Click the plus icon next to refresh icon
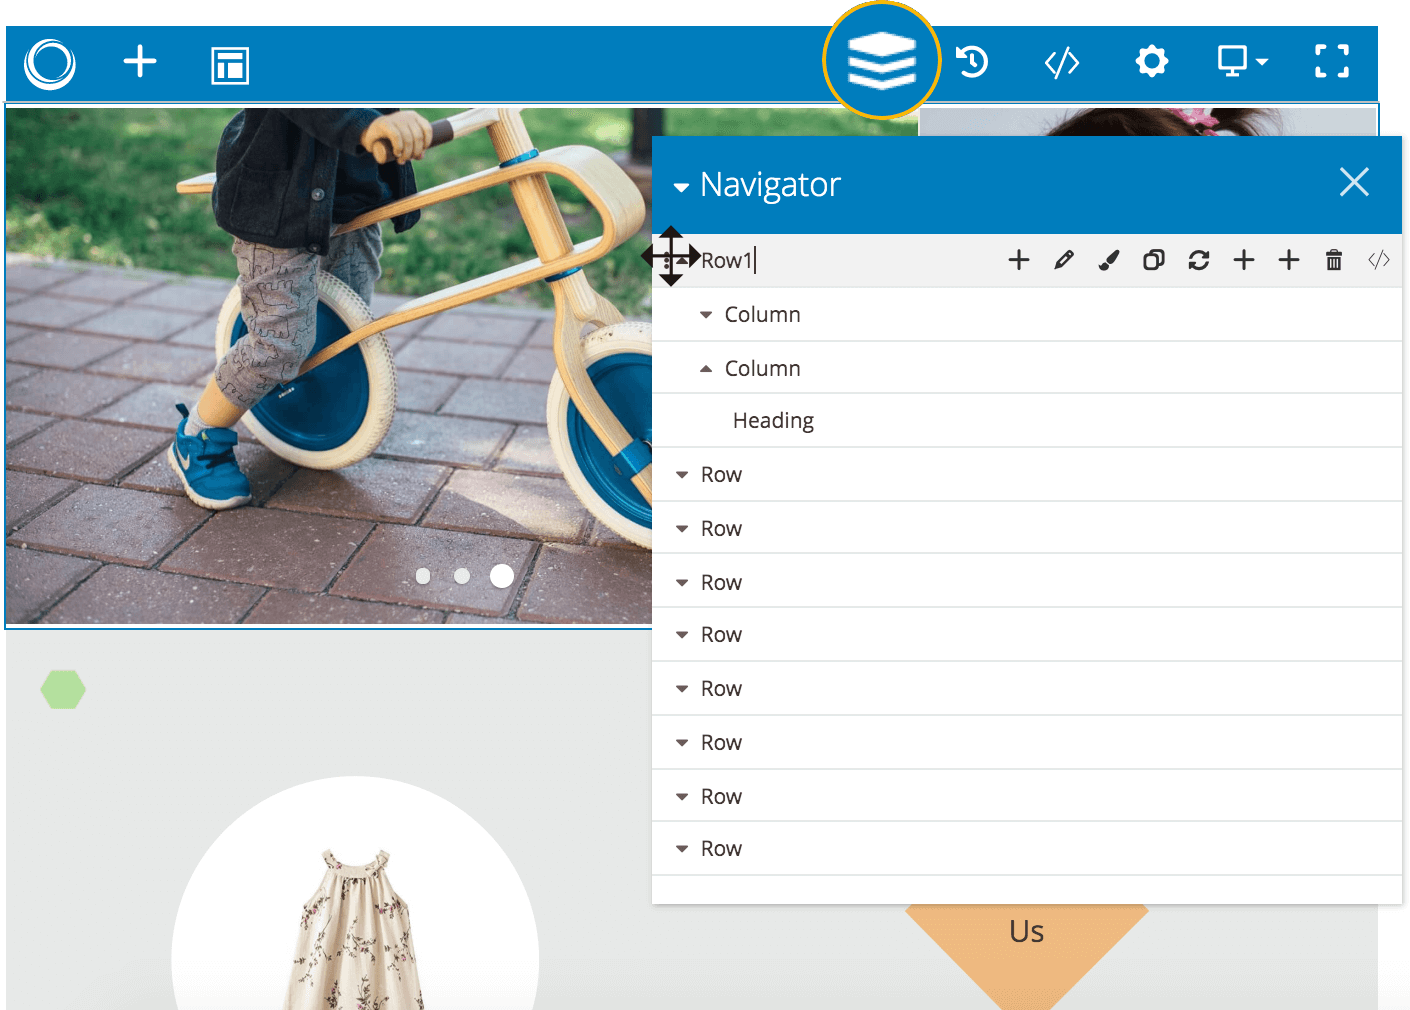 [x=1244, y=261]
